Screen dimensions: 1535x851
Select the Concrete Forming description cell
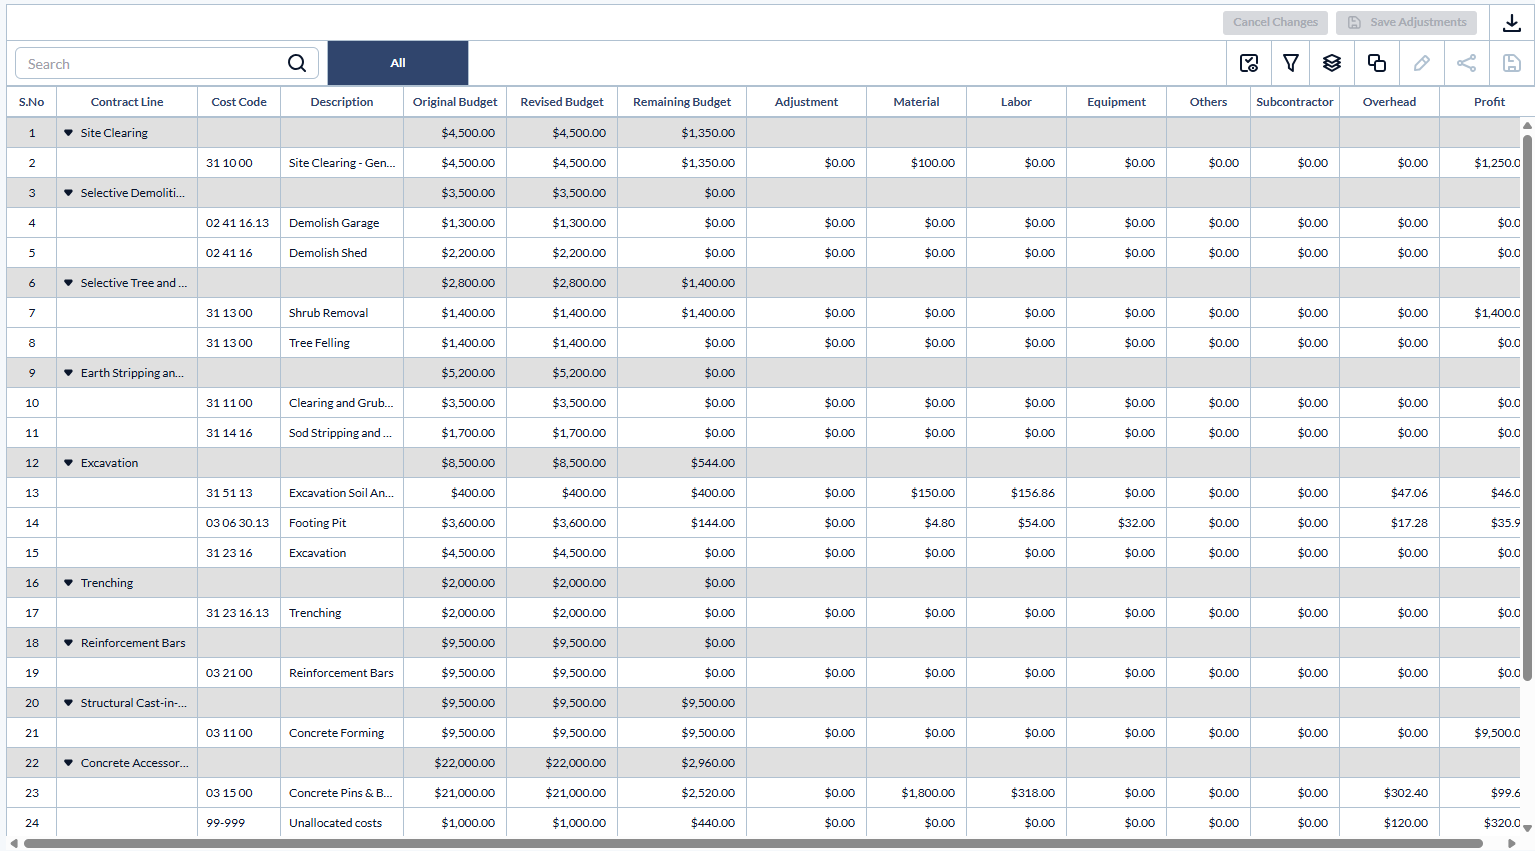click(342, 733)
